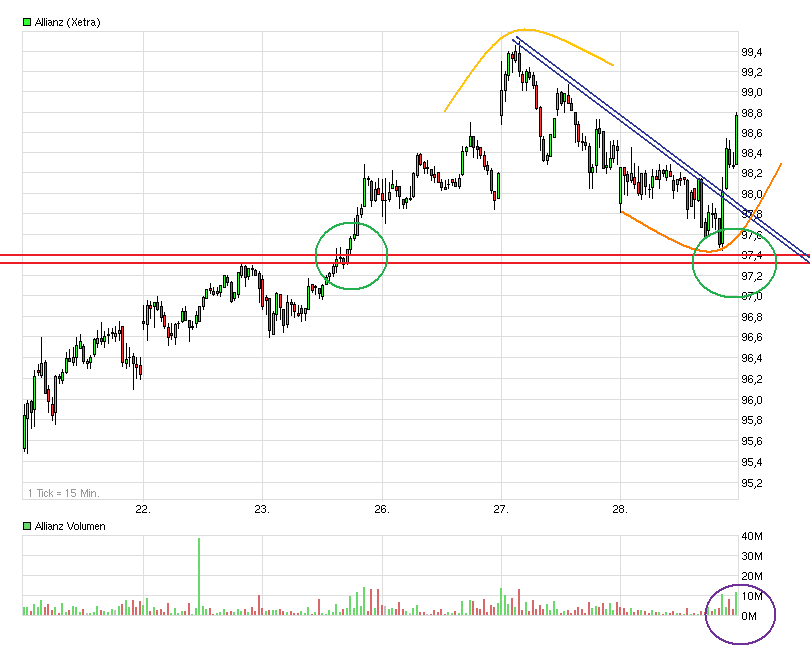Screen dimensions: 810x669
Task: Click the green Allianz (Xetra) legend square
Action: tap(27, 21)
